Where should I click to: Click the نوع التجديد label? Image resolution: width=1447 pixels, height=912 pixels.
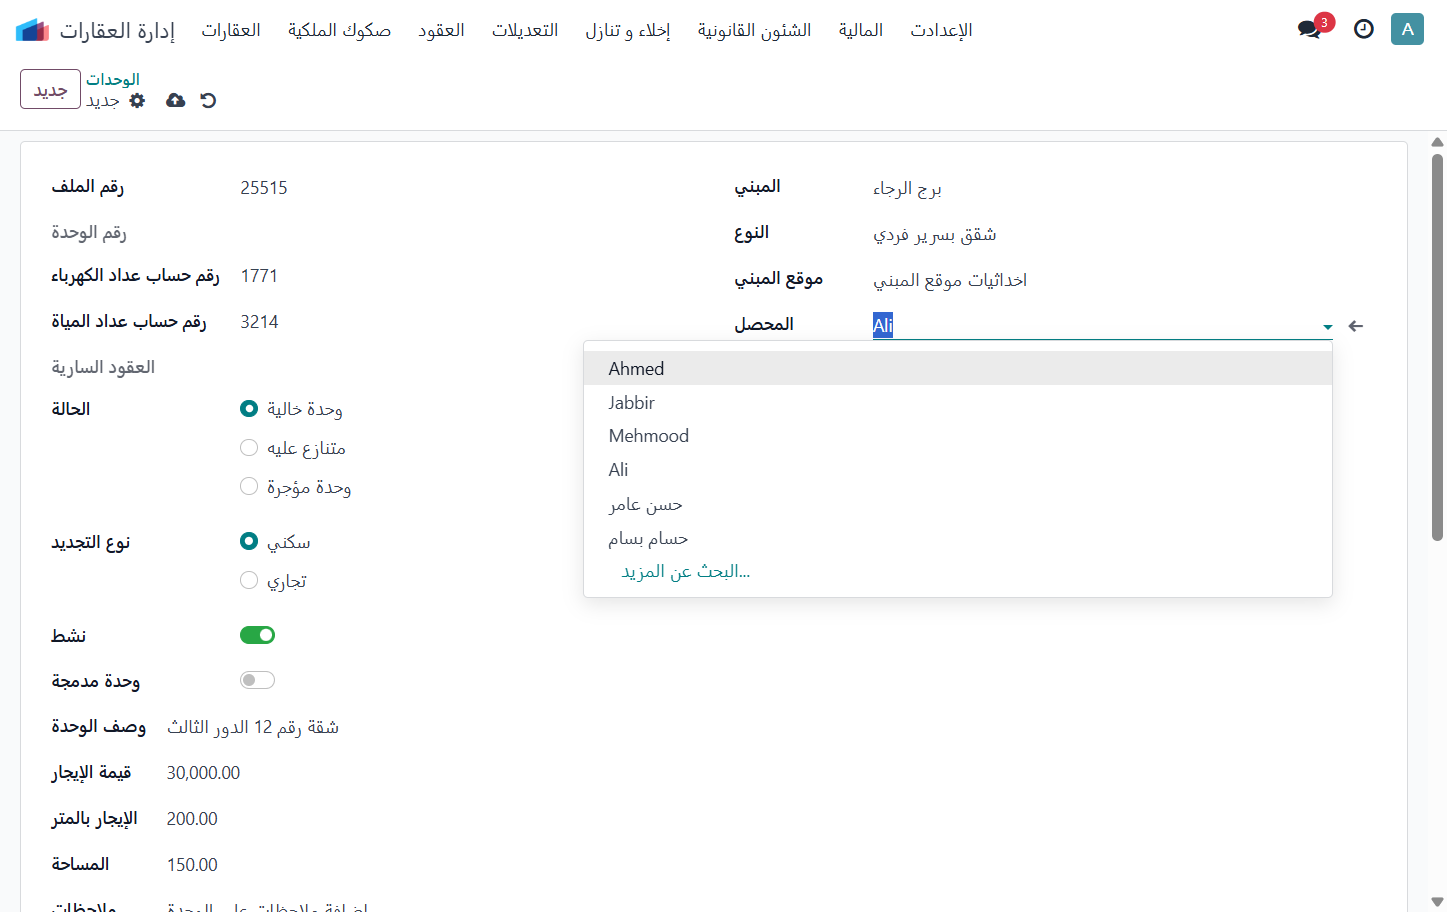pyautogui.click(x=91, y=542)
